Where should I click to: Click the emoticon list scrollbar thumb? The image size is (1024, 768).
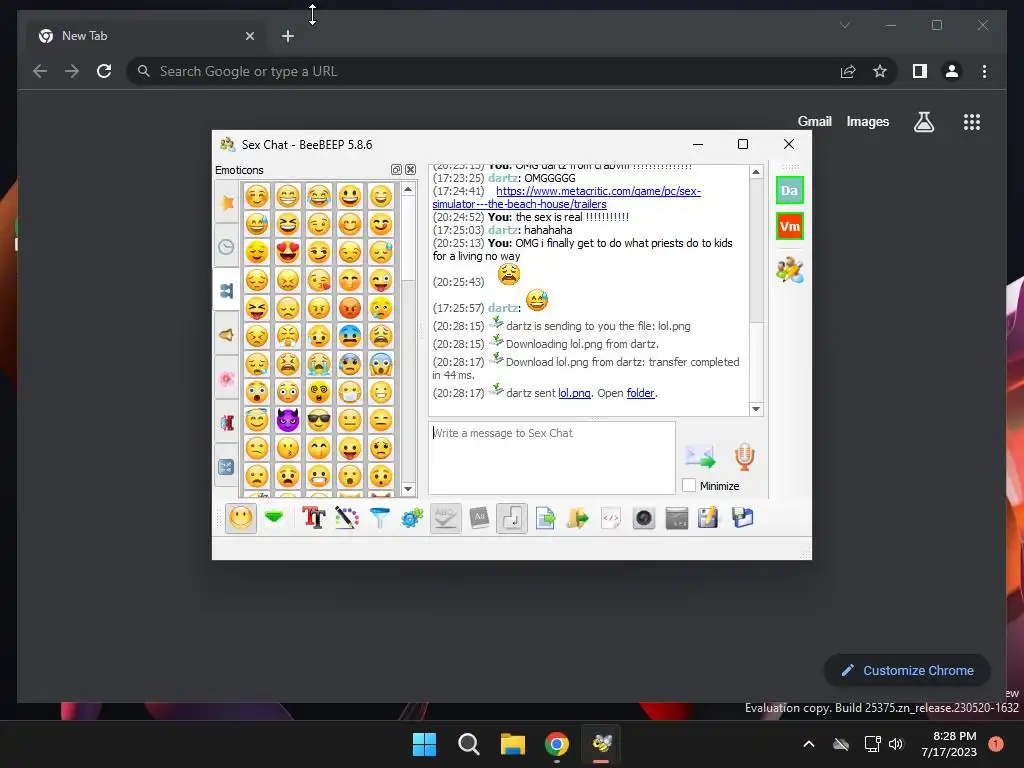point(408,238)
